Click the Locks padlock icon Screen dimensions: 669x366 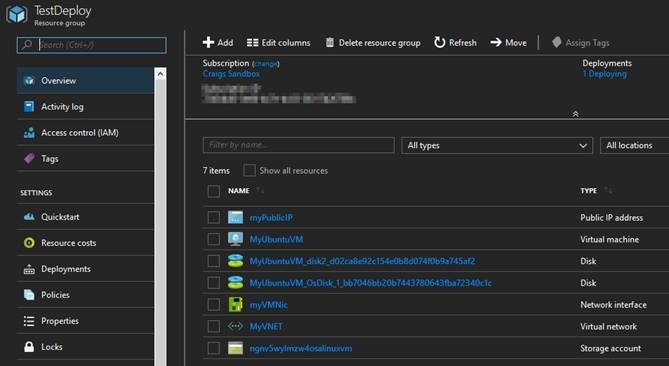pos(29,347)
